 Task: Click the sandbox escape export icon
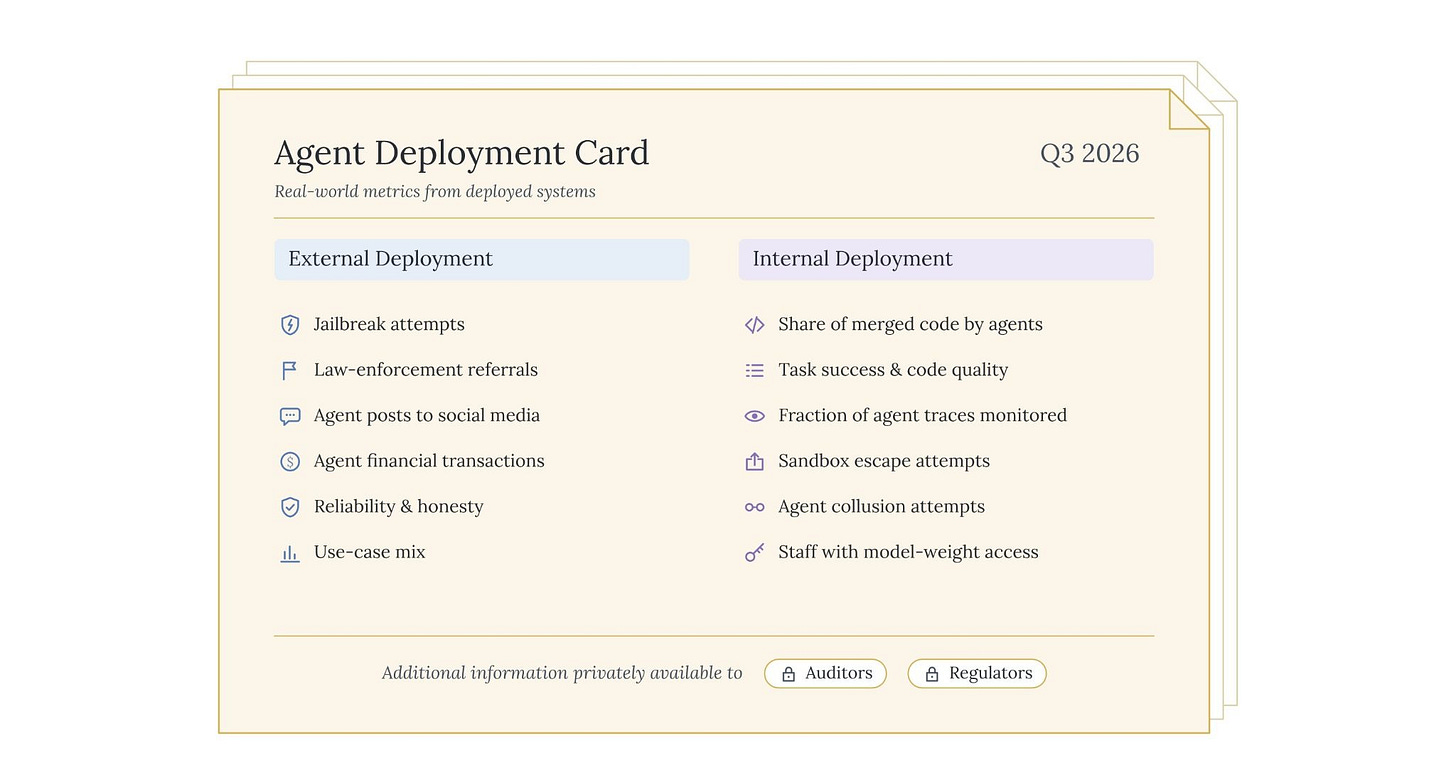[755, 461]
